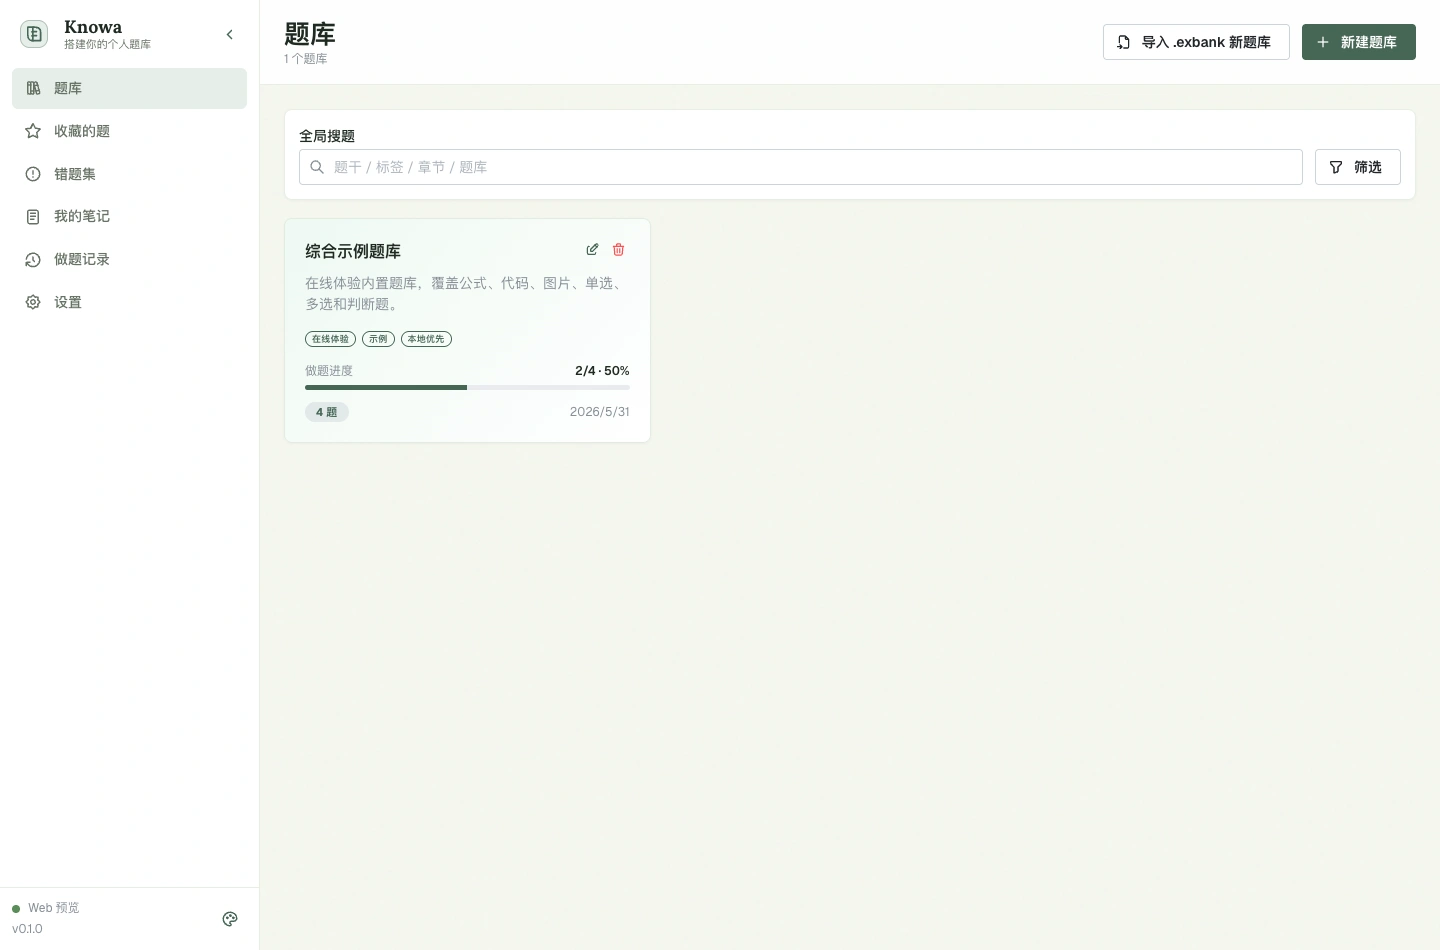Viewport: 1440px width, 950px height.
Task: Click the plus icon in 新建题库
Action: click(1323, 42)
